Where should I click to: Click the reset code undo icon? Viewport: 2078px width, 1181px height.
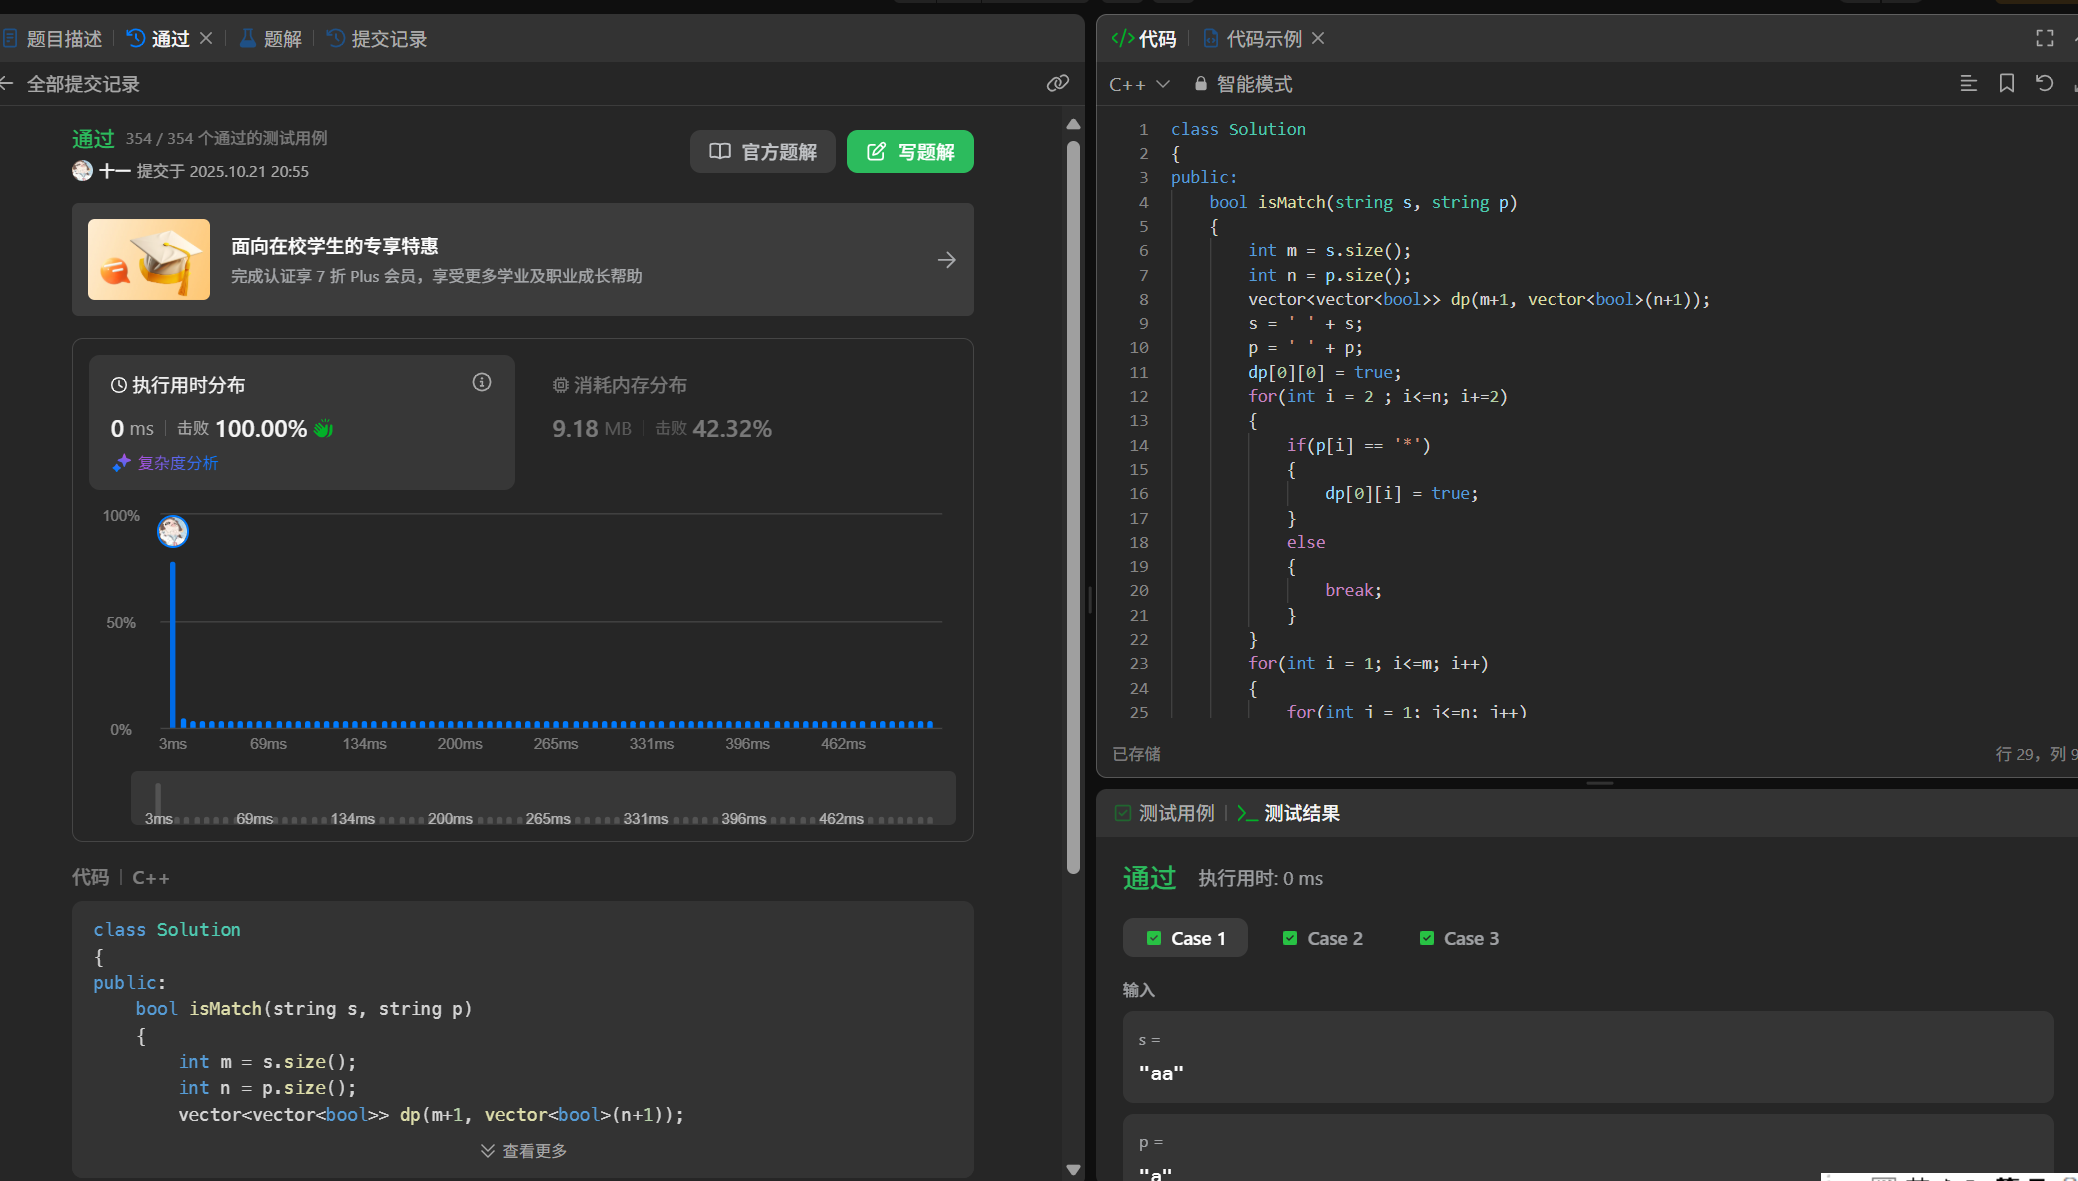click(2044, 84)
